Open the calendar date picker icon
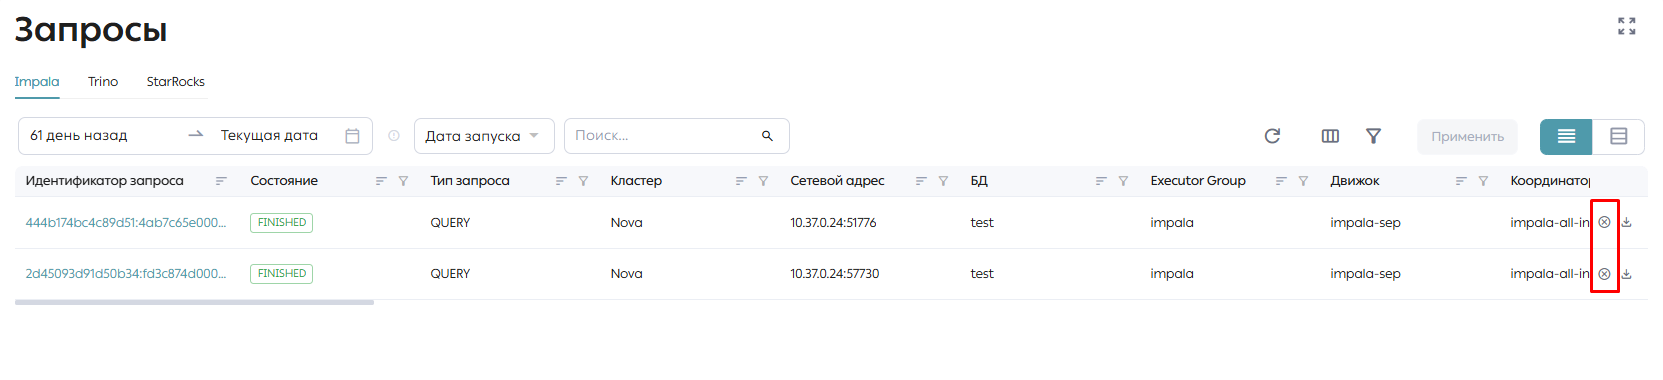This screenshot has width=1663, height=380. pos(352,136)
